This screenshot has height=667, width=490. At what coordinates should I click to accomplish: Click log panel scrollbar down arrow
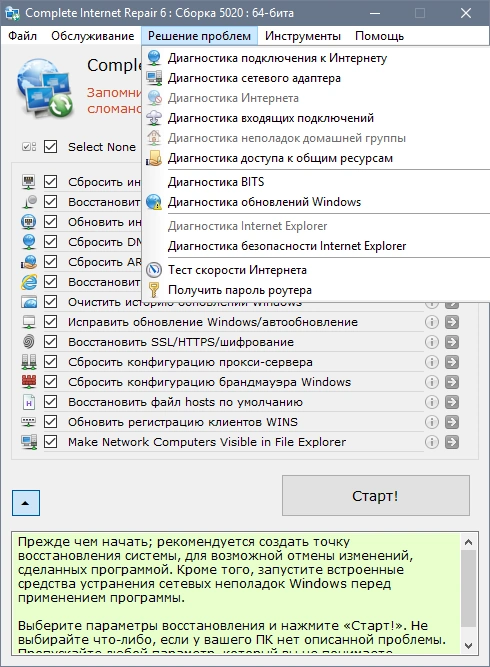click(468, 645)
